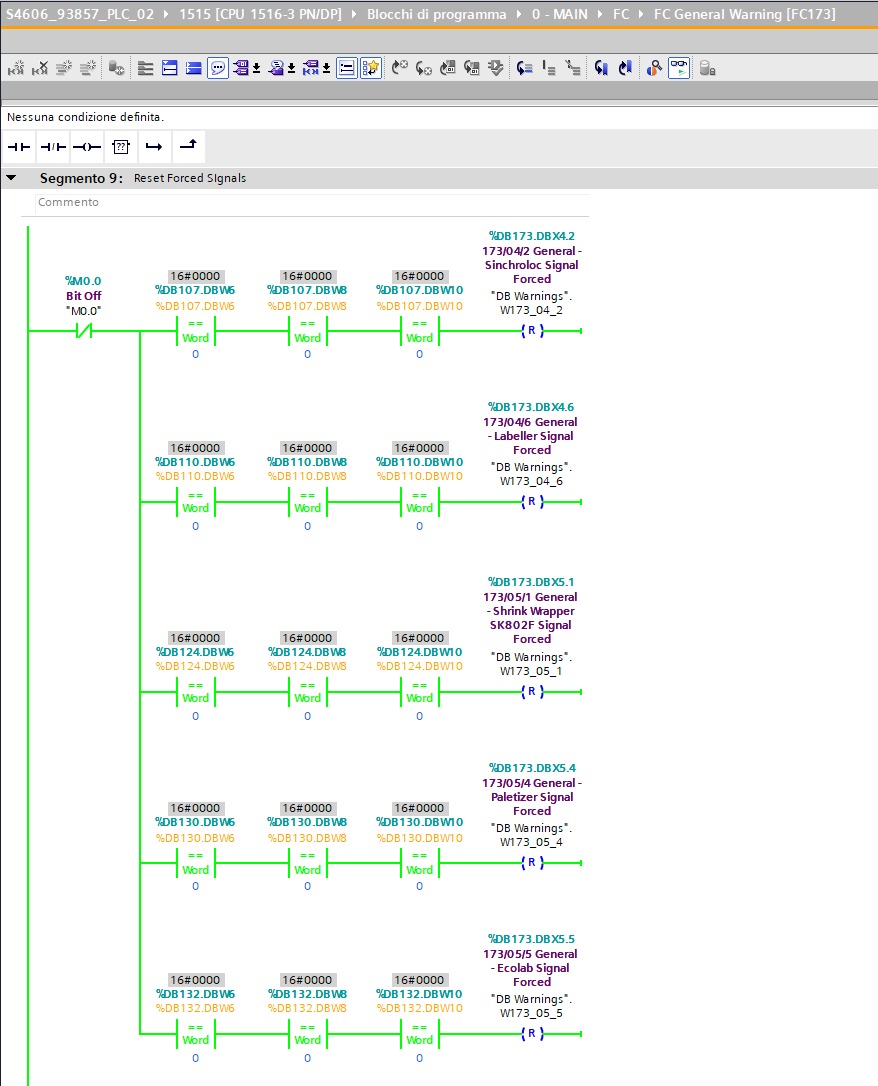The height and width of the screenshot is (1086, 878).
Task: Click the database reset toolbar icon
Action: [x=116, y=68]
